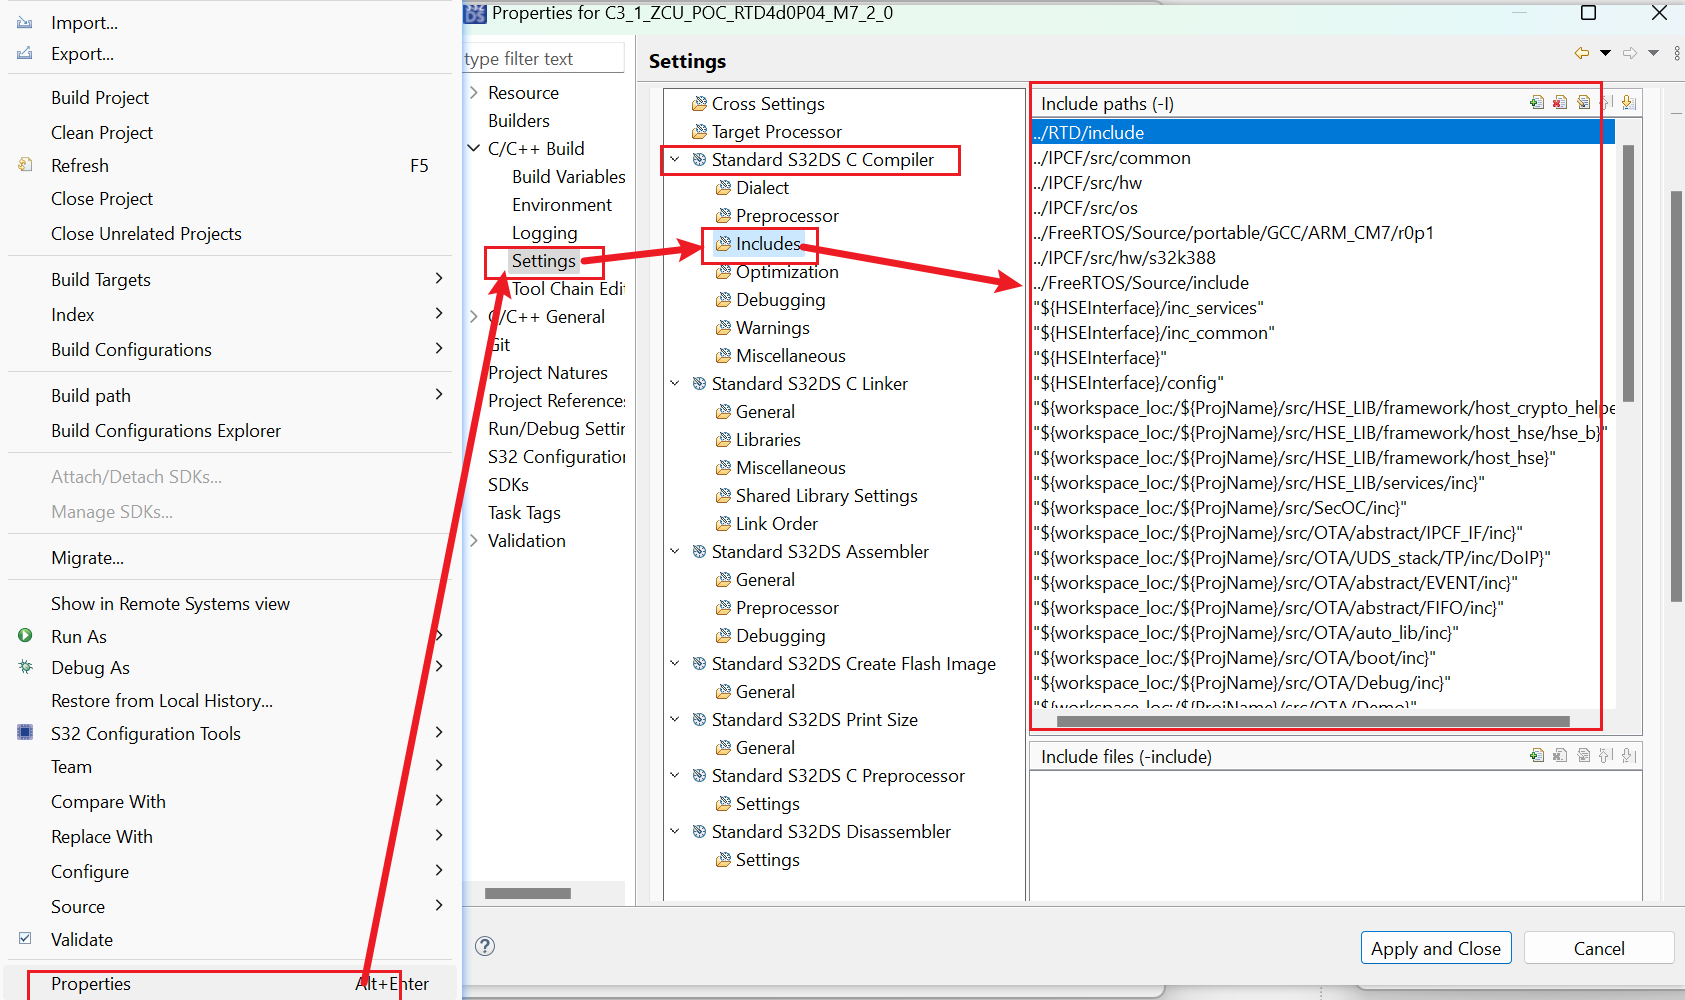
Task: Click the Apply and Close button
Action: (x=1436, y=947)
